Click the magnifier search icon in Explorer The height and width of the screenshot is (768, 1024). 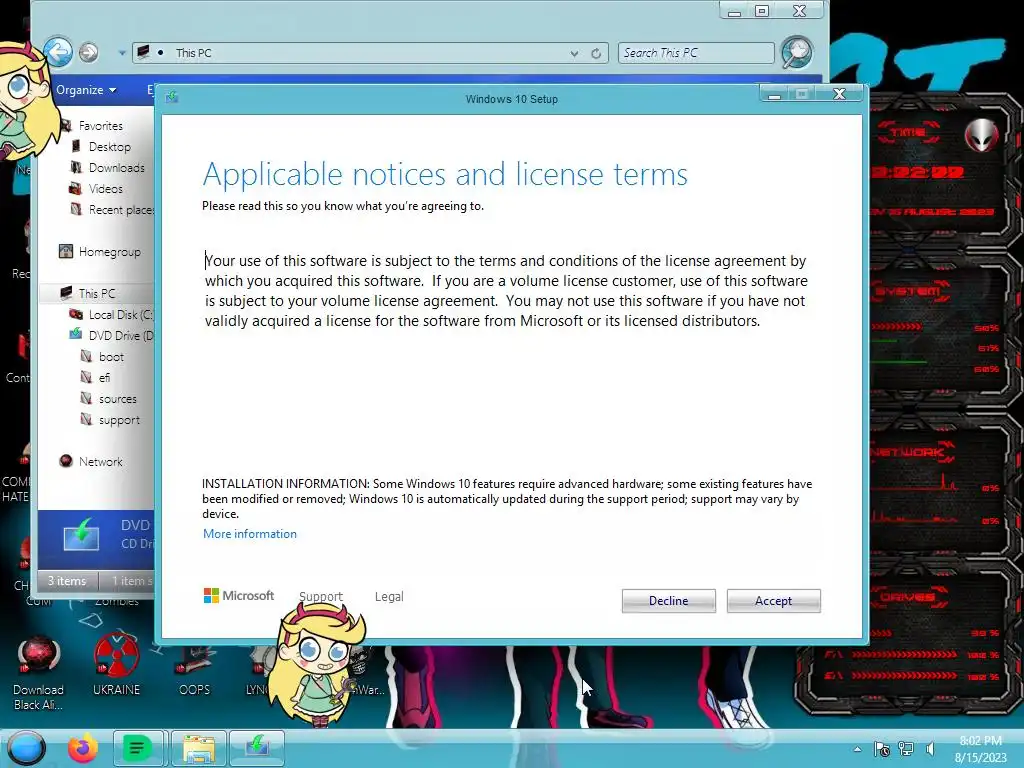(797, 52)
